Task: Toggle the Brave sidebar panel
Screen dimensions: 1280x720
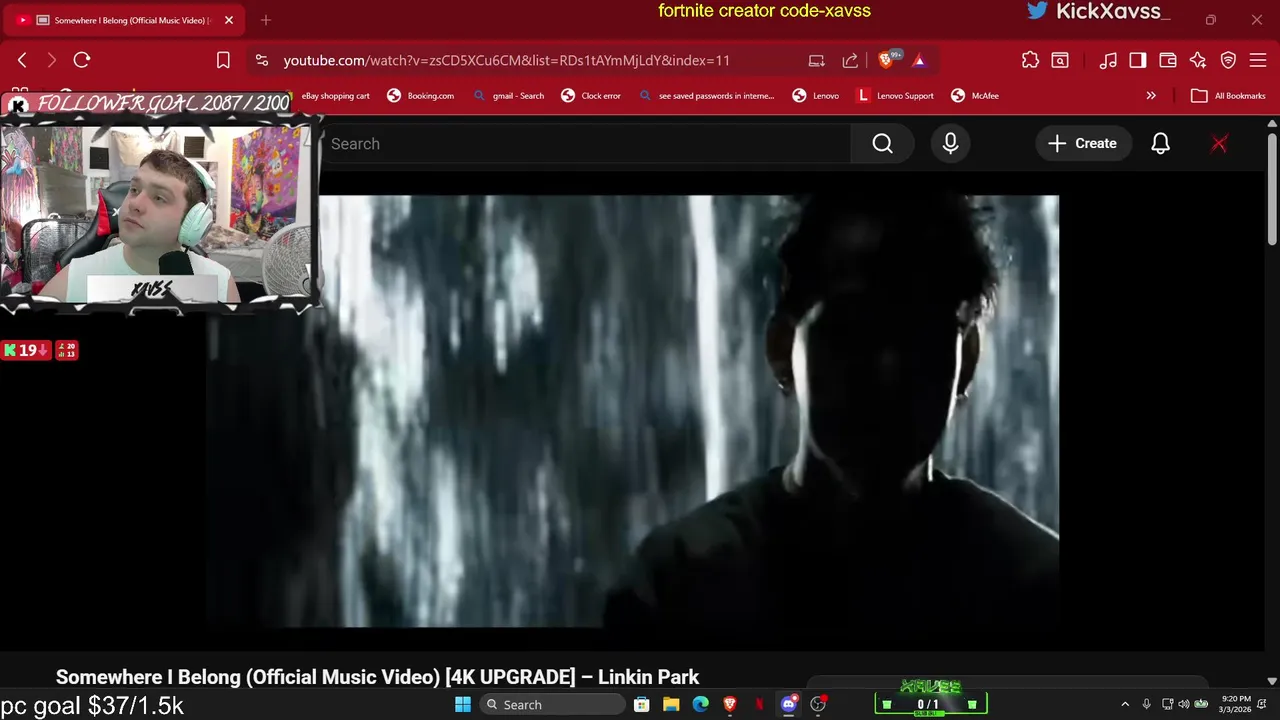Action: coord(1138,60)
